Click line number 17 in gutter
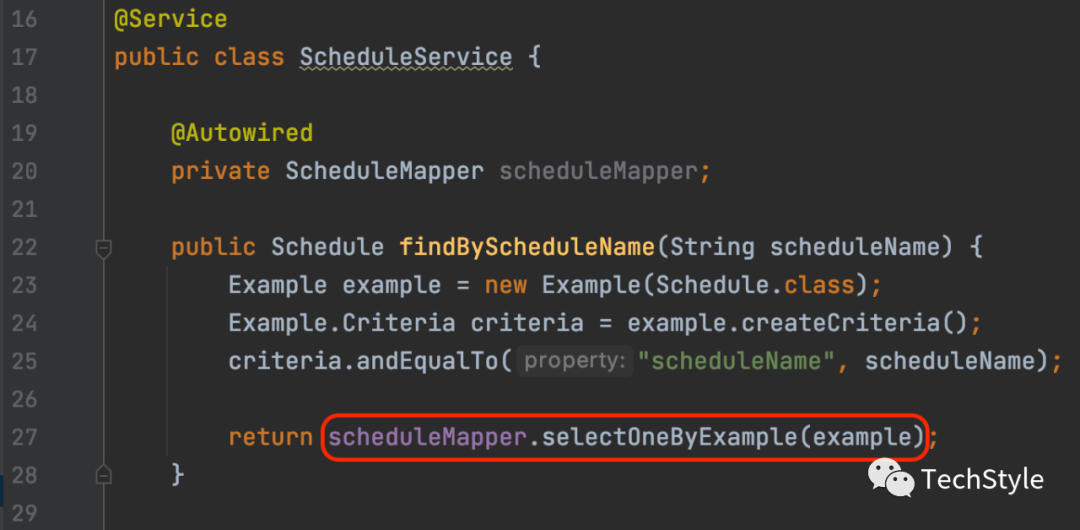This screenshot has height=530, width=1080. pos(24,57)
